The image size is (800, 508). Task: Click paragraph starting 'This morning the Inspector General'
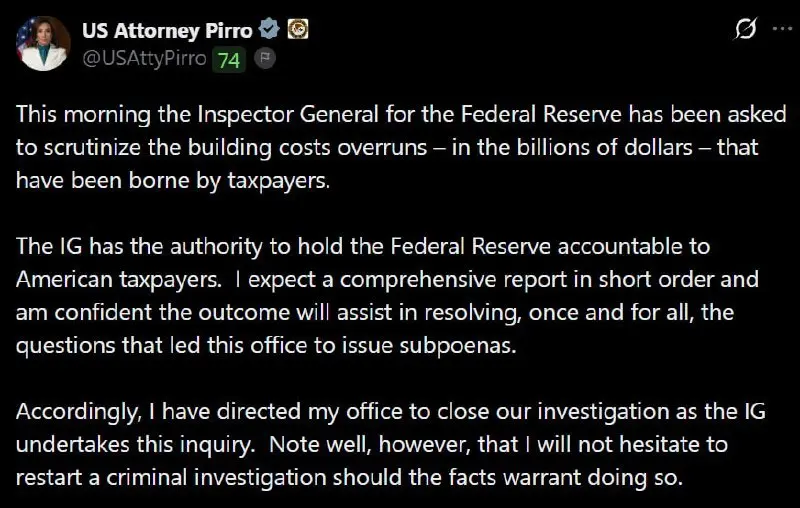(401, 147)
